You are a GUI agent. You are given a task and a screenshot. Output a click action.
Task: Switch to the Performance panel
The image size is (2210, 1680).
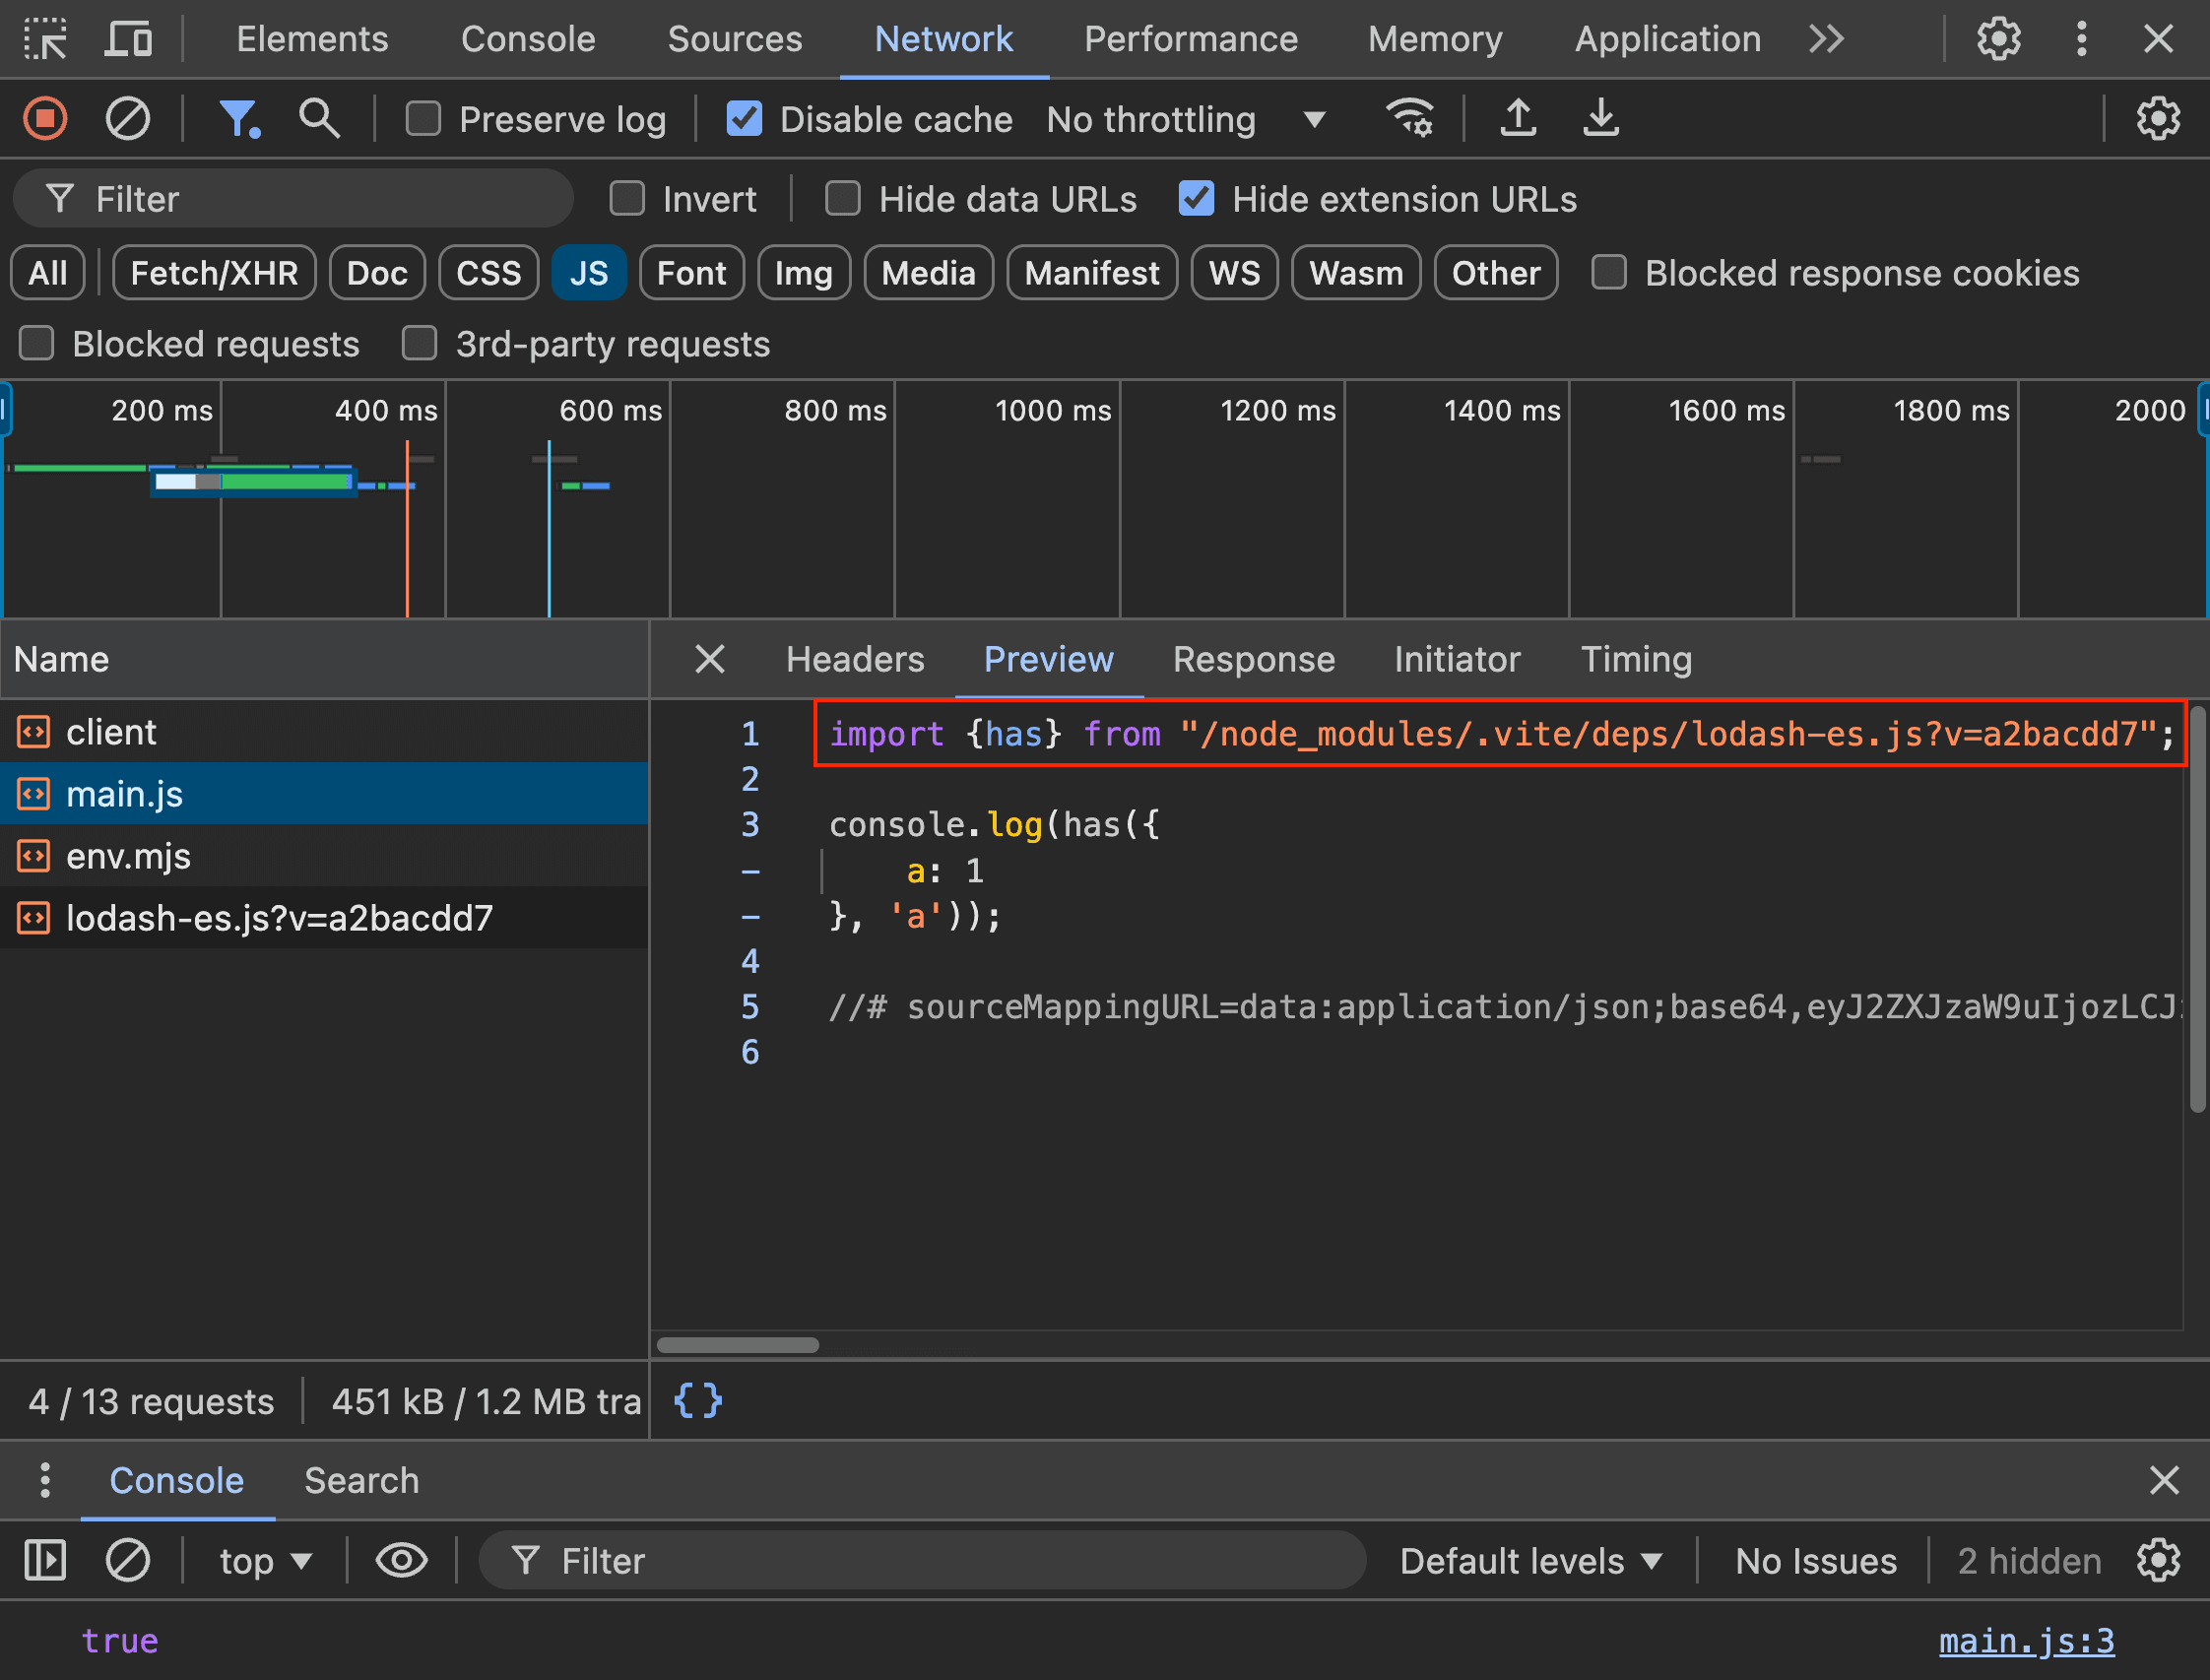pos(1190,39)
